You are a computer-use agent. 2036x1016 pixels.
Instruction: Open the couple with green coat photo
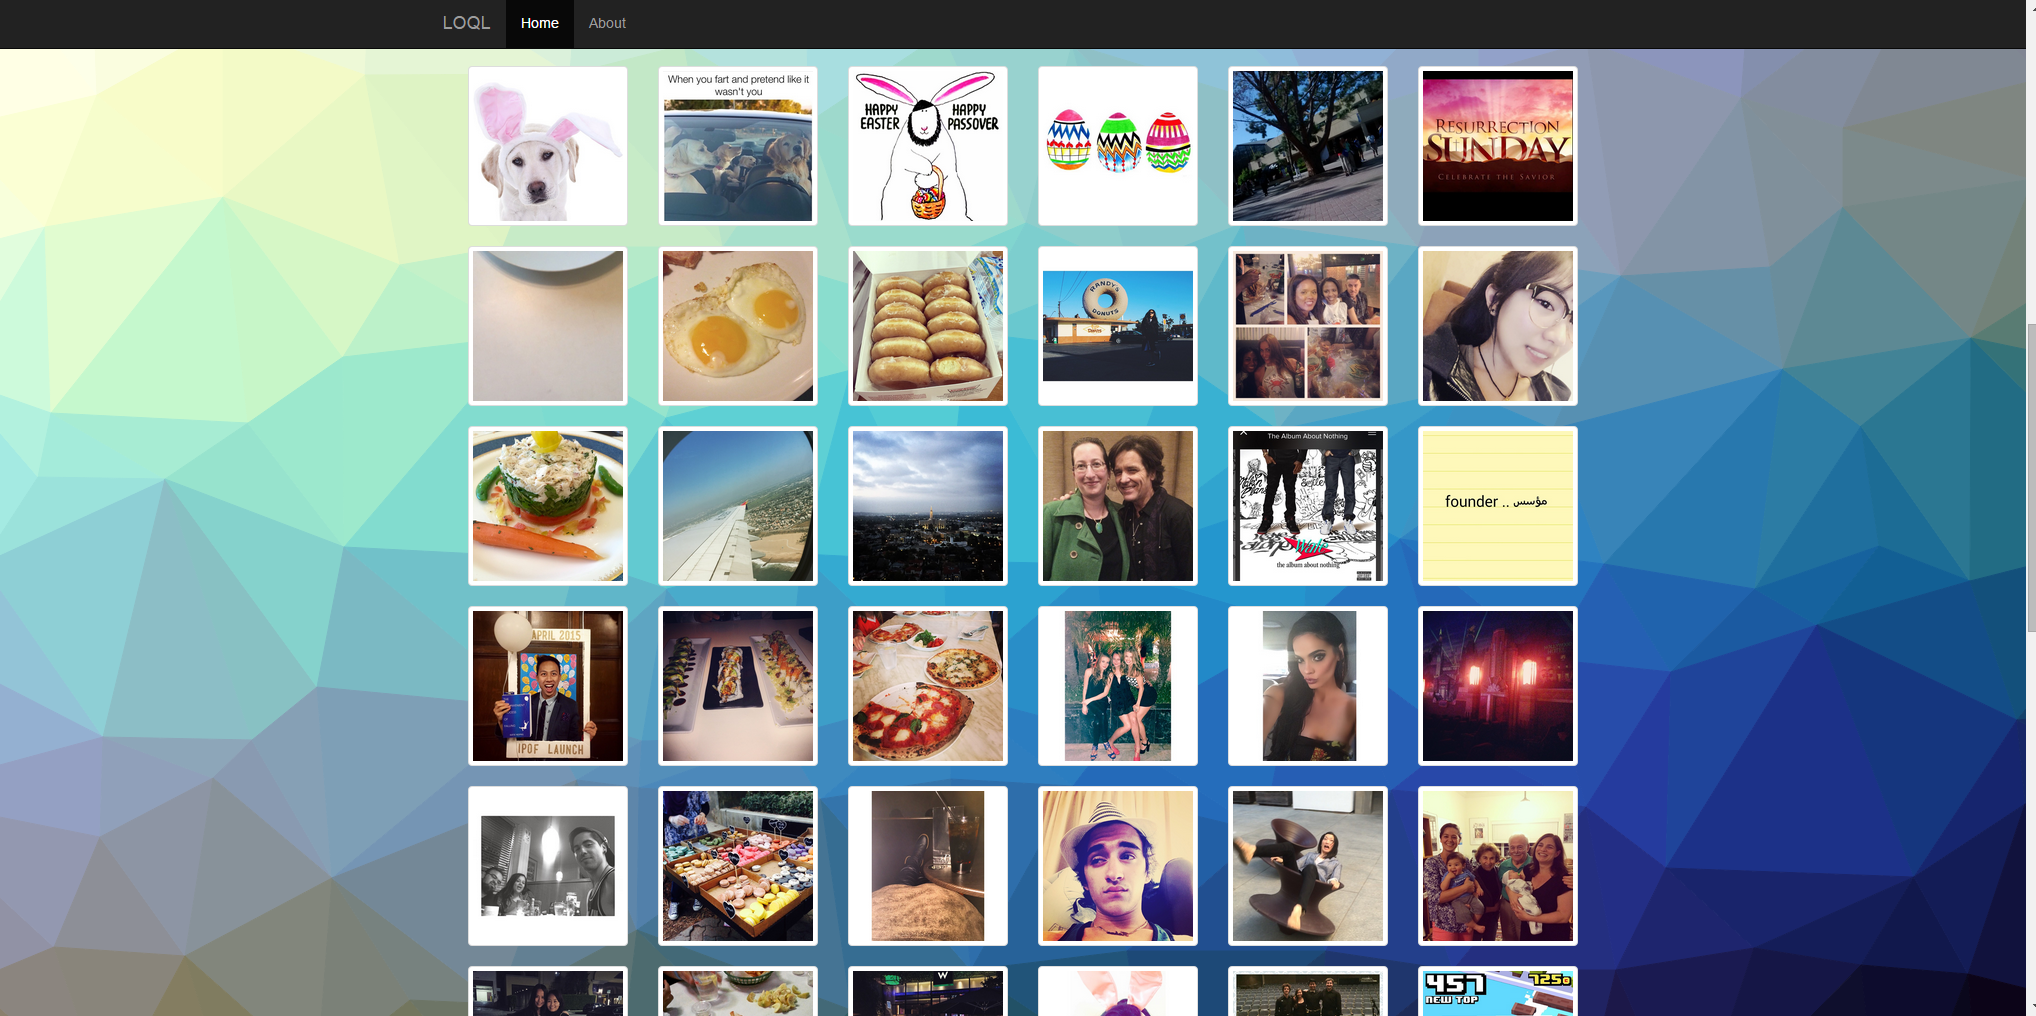click(x=1118, y=506)
